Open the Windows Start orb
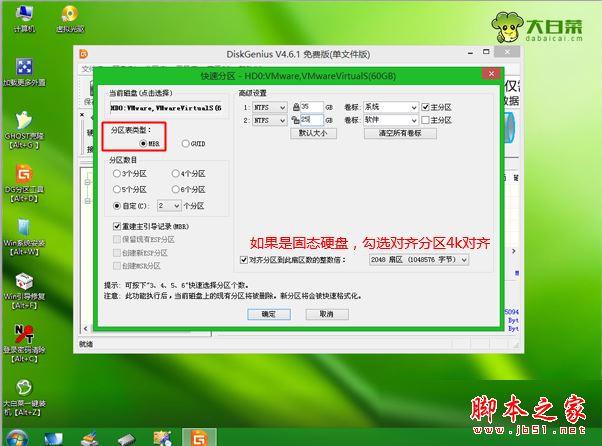The width and height of the screenshot is (602, 446). click(x=16, y=438)
